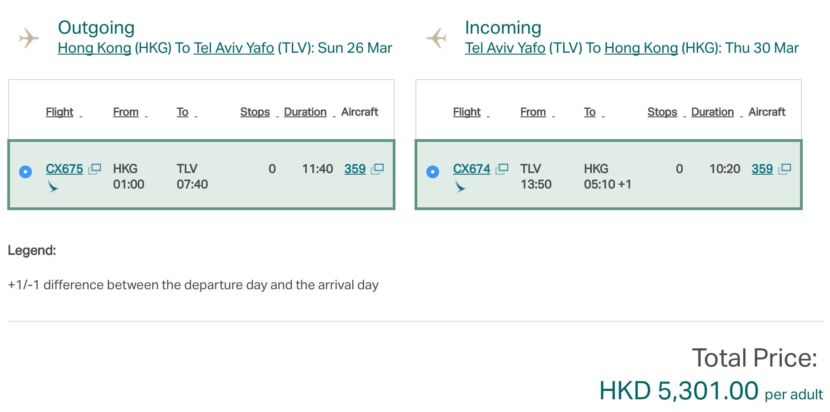Click the Cathay Pacific logo under CX674
The height and width of the screenshot is (412, 830).
click(460, 187)
